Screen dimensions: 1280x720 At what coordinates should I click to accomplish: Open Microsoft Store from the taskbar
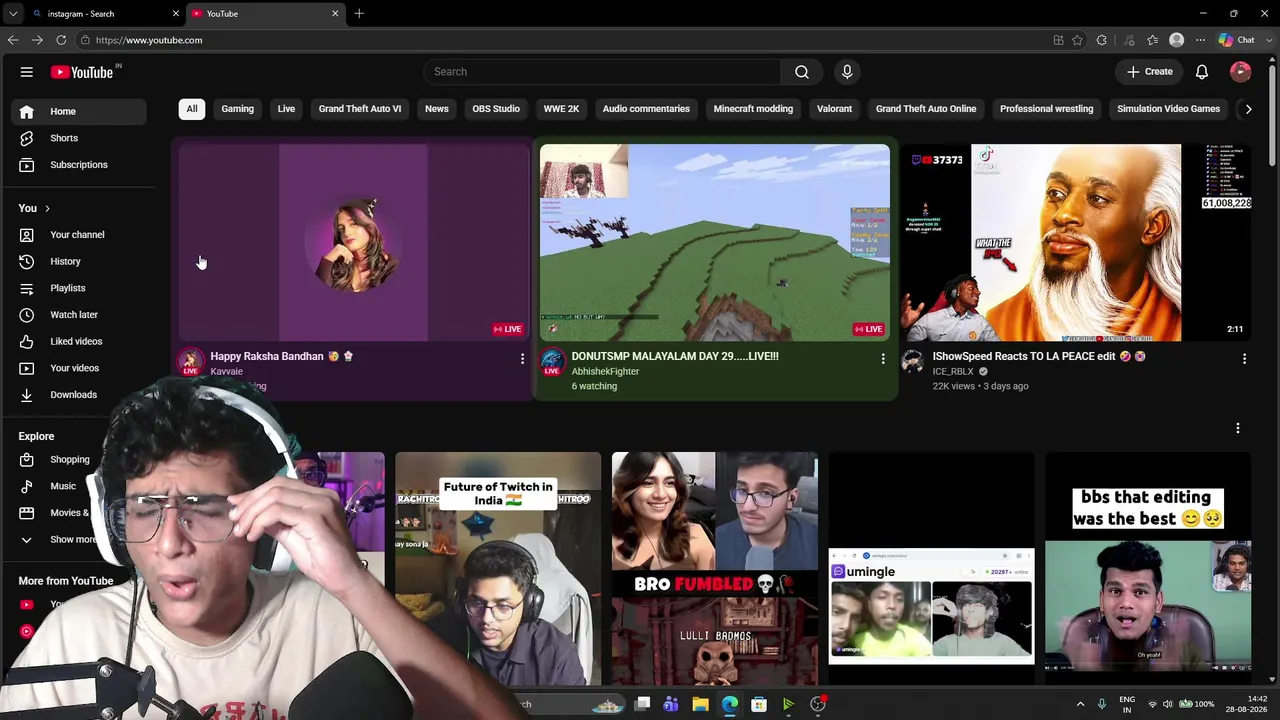(x=759, y=704)
